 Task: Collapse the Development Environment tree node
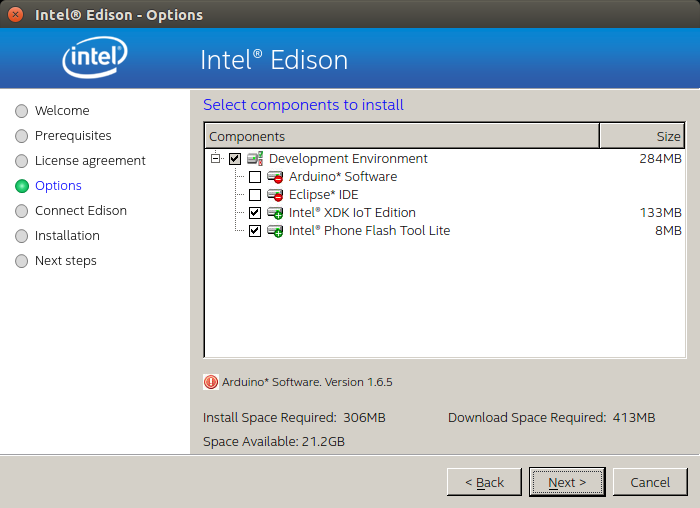click(216, 158)
